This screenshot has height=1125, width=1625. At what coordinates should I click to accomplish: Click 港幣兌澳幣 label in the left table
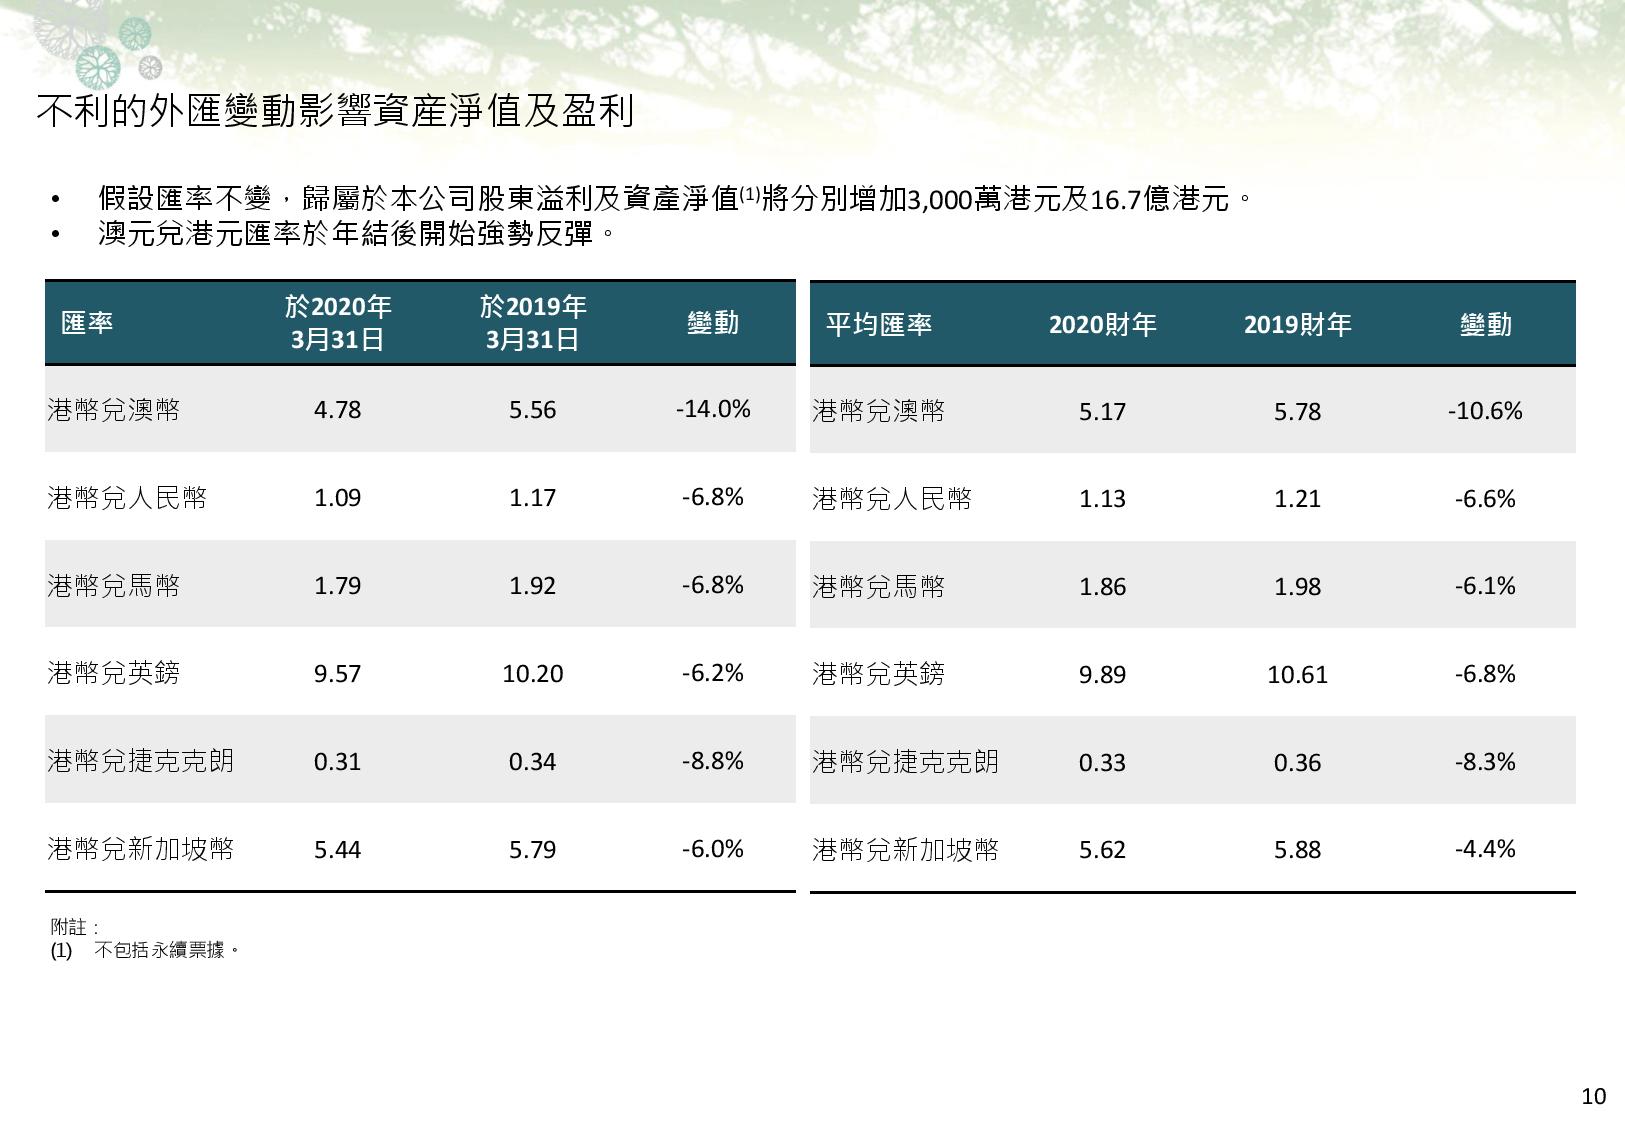click(114, 410)
